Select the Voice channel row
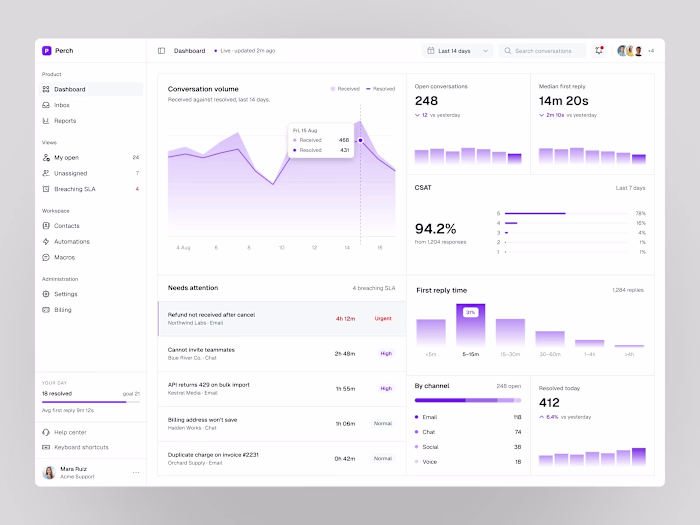 coord(468,462)
